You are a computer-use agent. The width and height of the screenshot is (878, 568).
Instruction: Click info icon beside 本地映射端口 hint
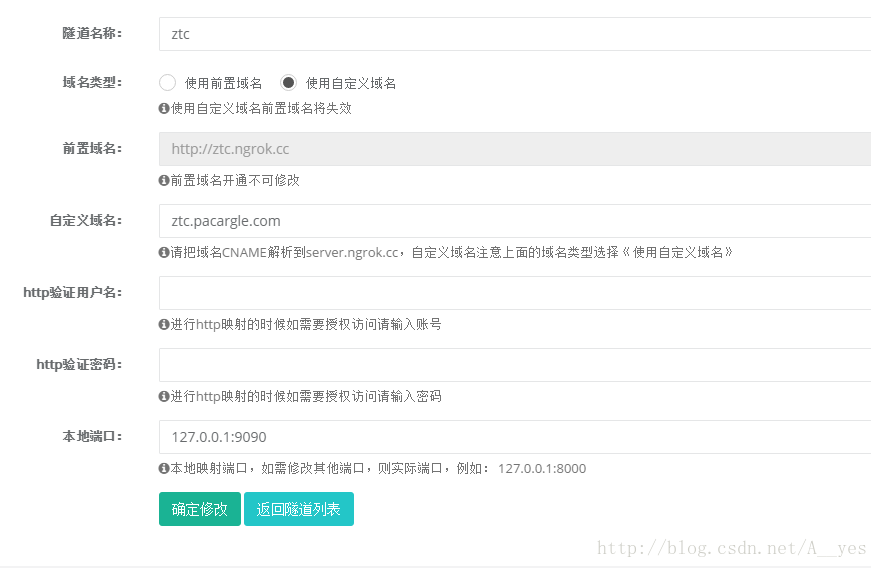(x=164, y=468)
